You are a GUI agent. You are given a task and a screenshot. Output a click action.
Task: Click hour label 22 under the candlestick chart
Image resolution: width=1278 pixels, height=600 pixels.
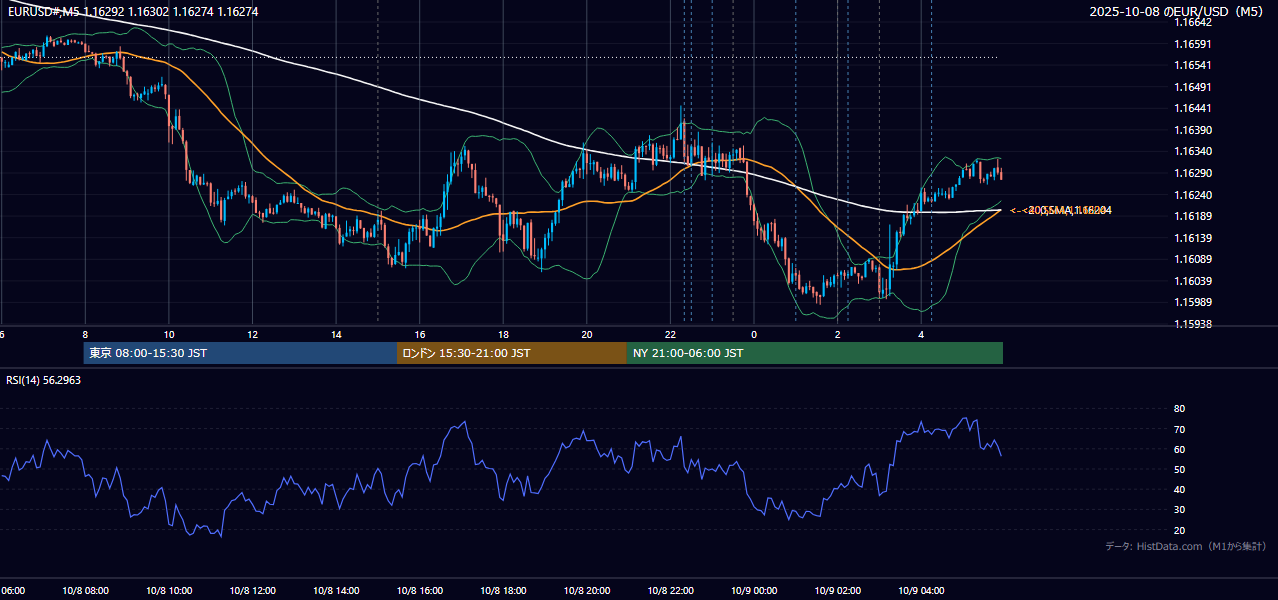click(x=670, y=335)
